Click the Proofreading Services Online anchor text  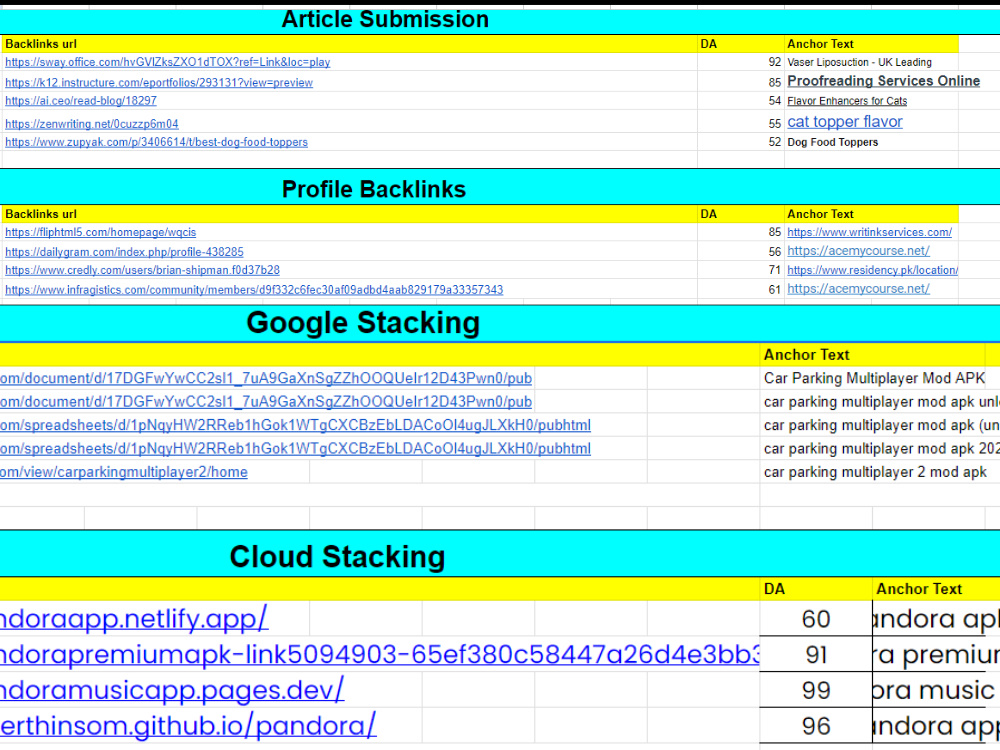(883, 81)
